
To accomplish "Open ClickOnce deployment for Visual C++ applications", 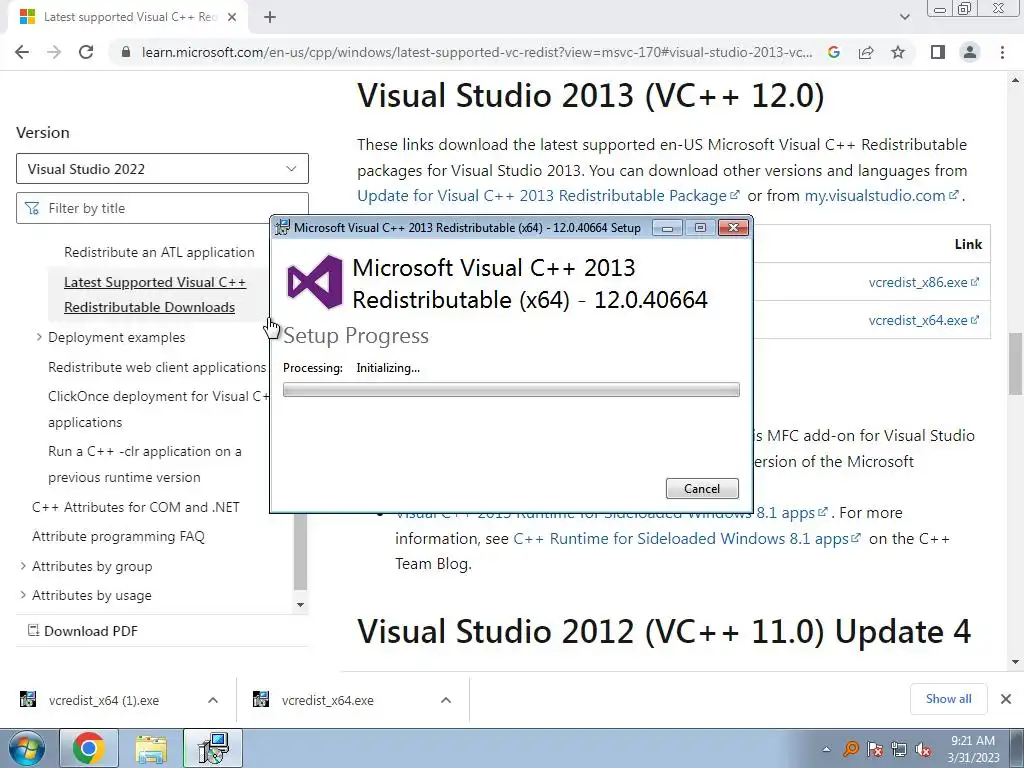I will [158, 409].
